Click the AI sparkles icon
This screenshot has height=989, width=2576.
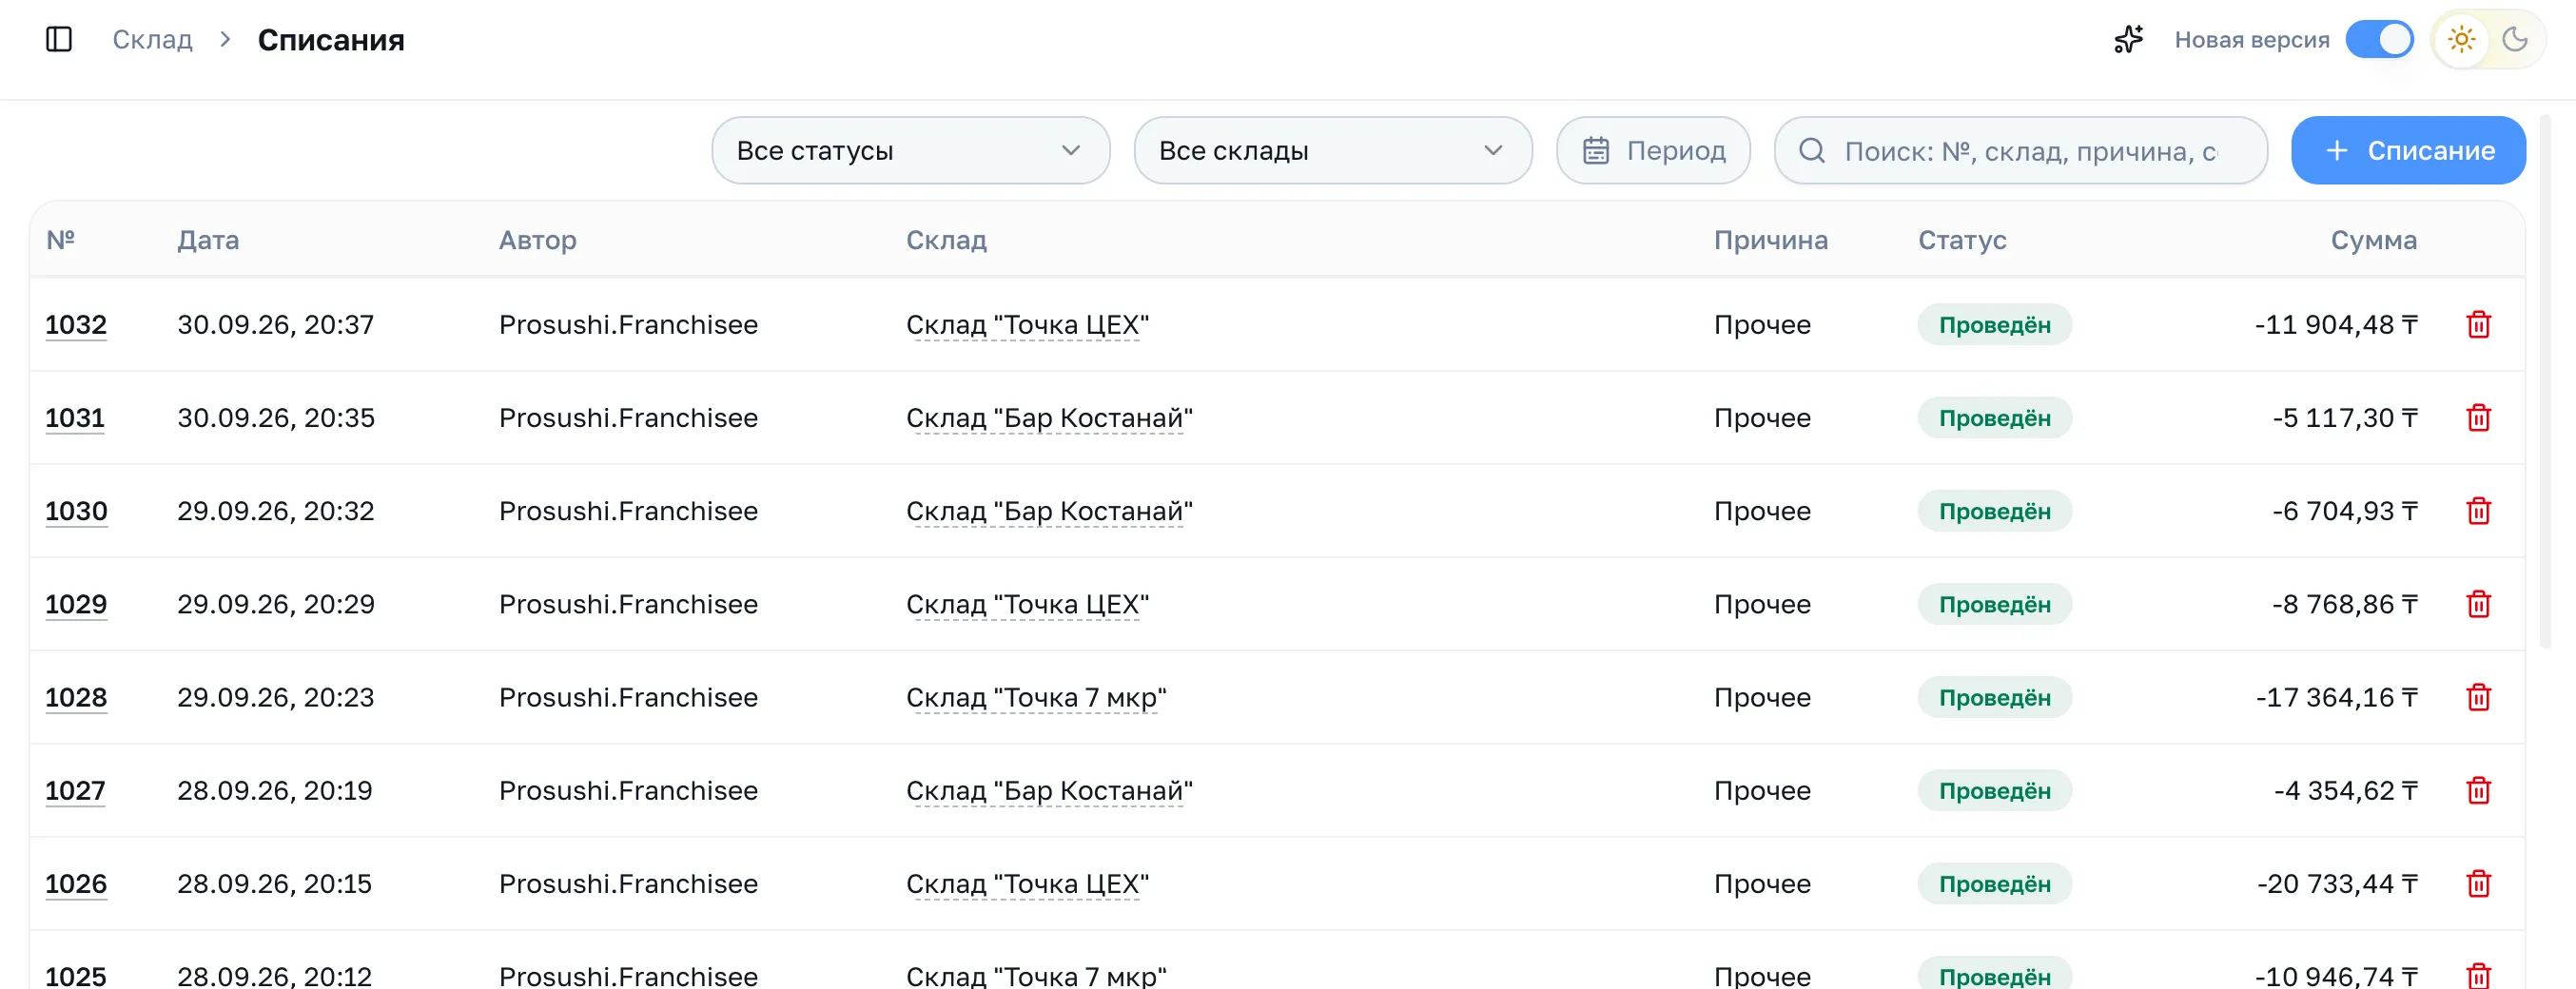tap(2129, 39)
